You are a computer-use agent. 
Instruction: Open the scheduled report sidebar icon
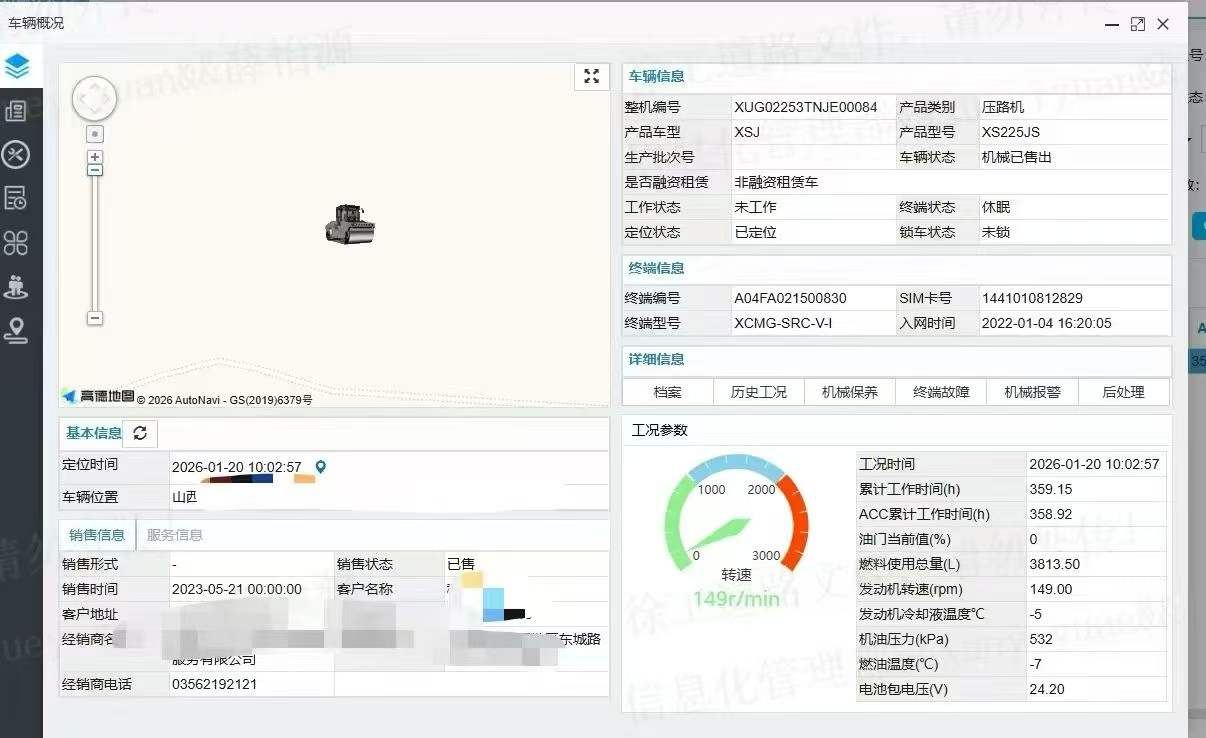[x=16, y=198]
